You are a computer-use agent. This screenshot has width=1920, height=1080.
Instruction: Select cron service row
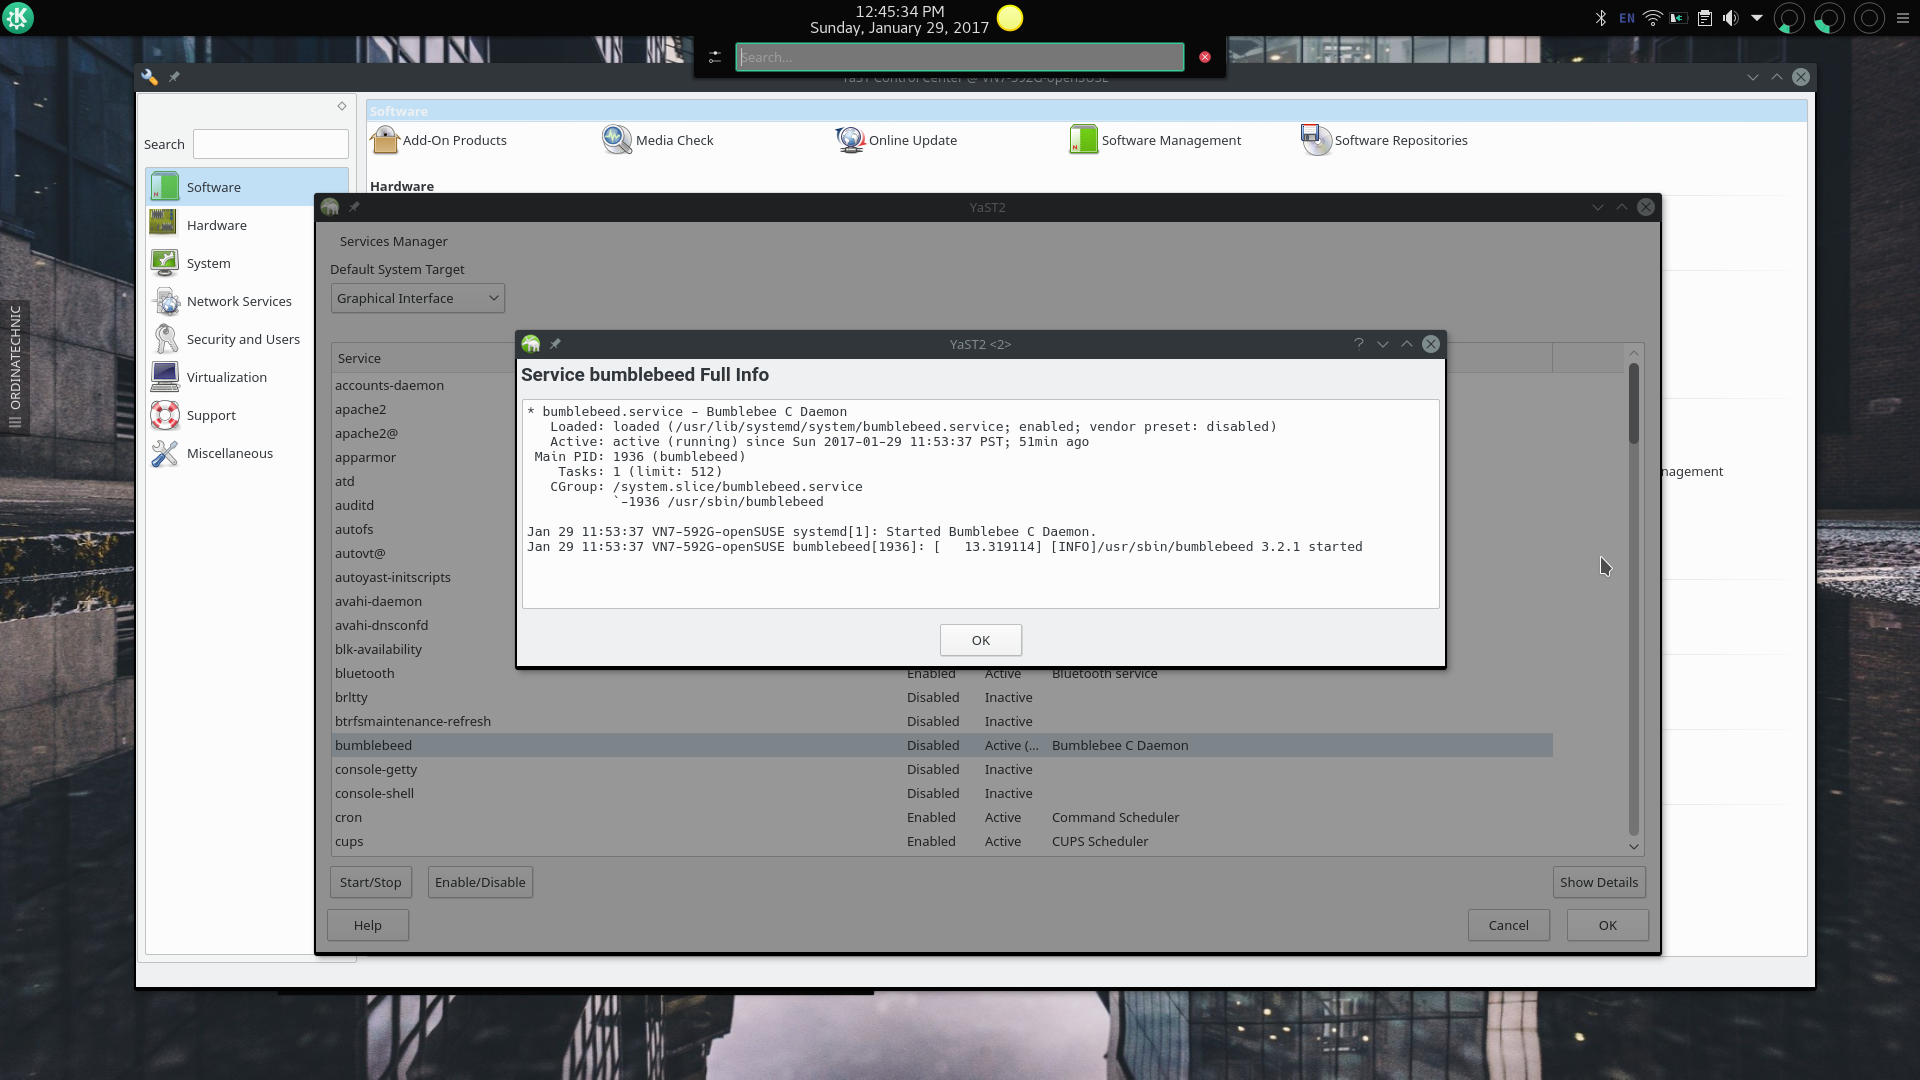[942, 817]
